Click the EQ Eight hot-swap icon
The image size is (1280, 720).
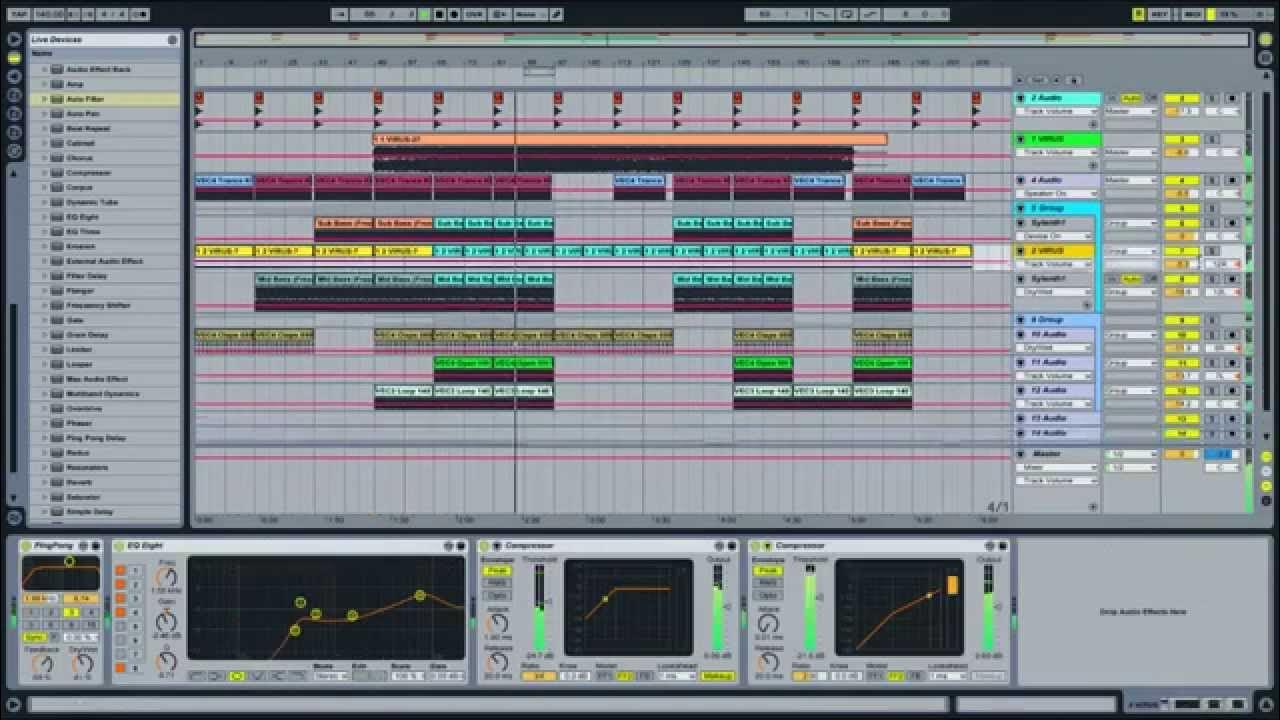coord(449,546)
